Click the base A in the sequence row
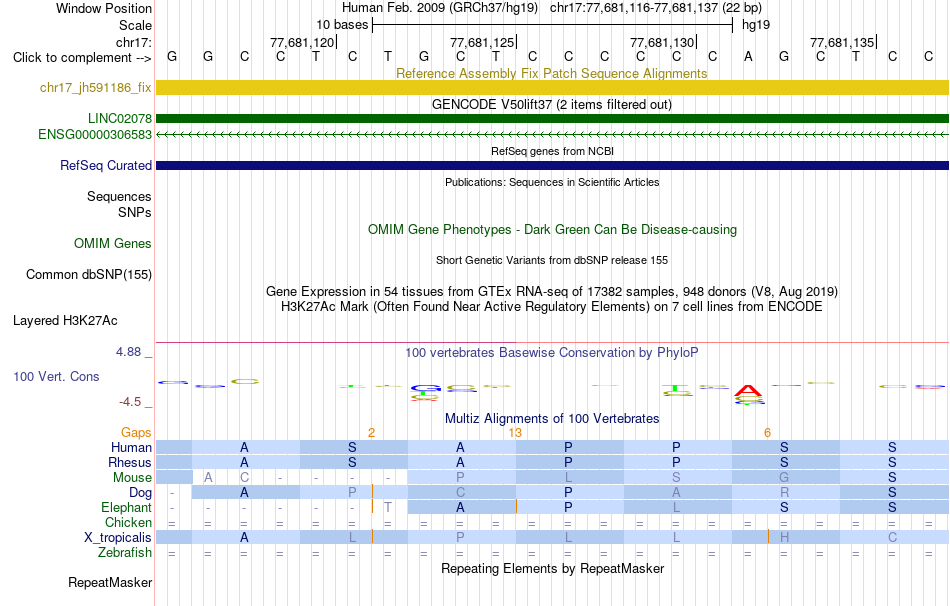 click(748, 56)
